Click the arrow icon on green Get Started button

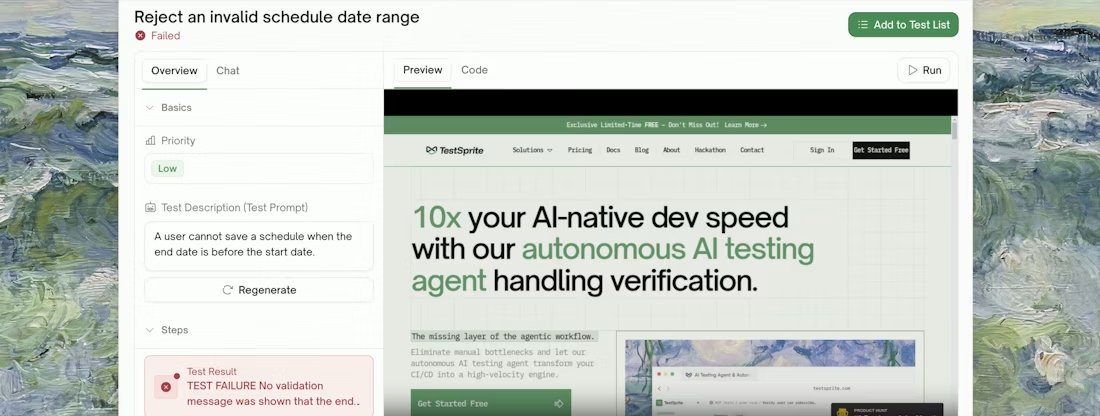pyautogui.click(x=558, y=403)
